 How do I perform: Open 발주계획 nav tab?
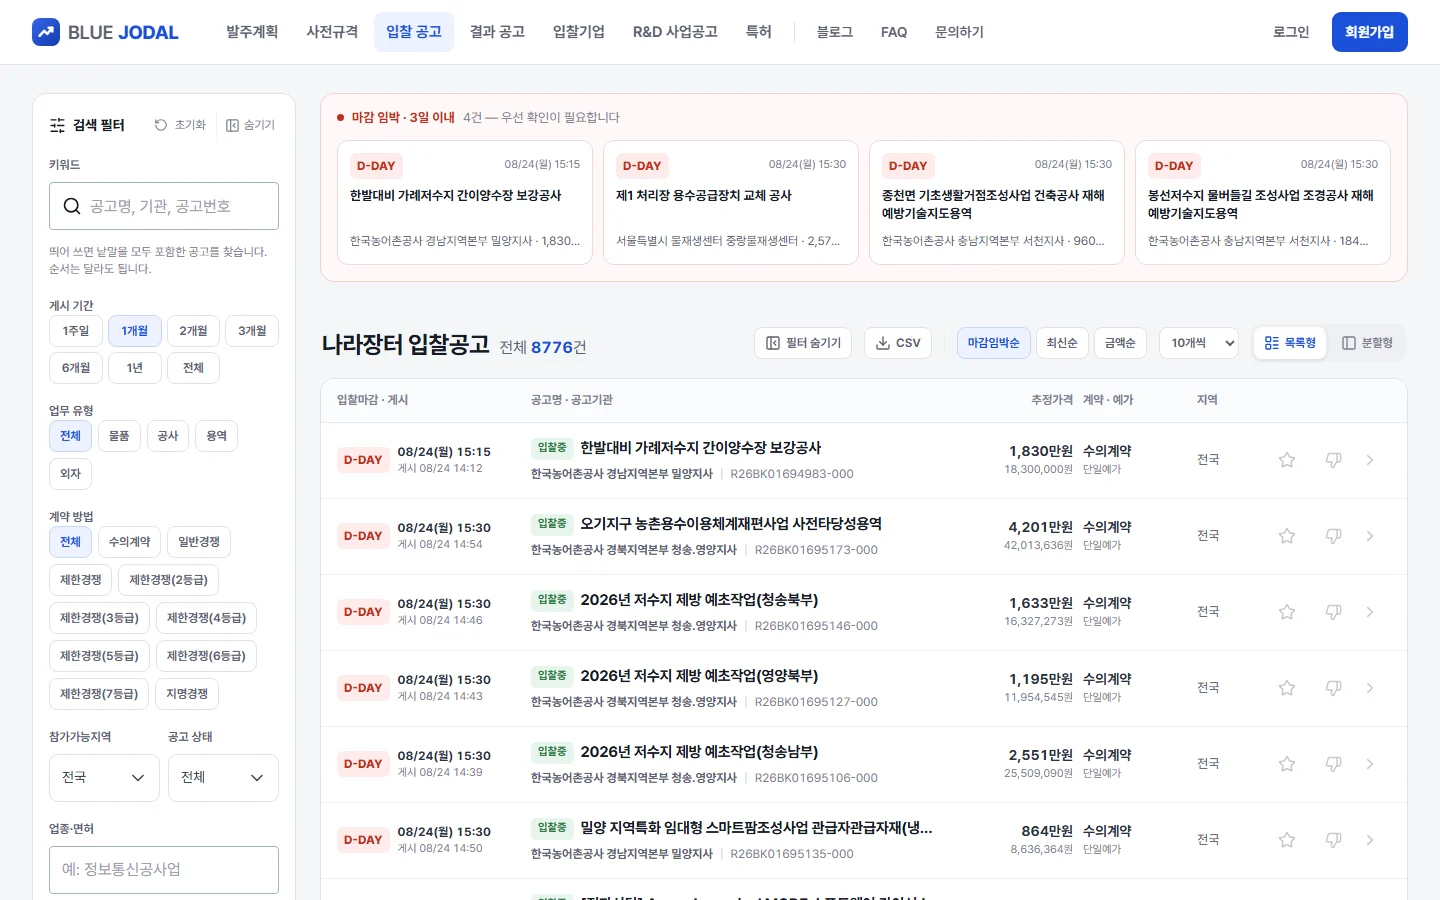coord(252,32)
